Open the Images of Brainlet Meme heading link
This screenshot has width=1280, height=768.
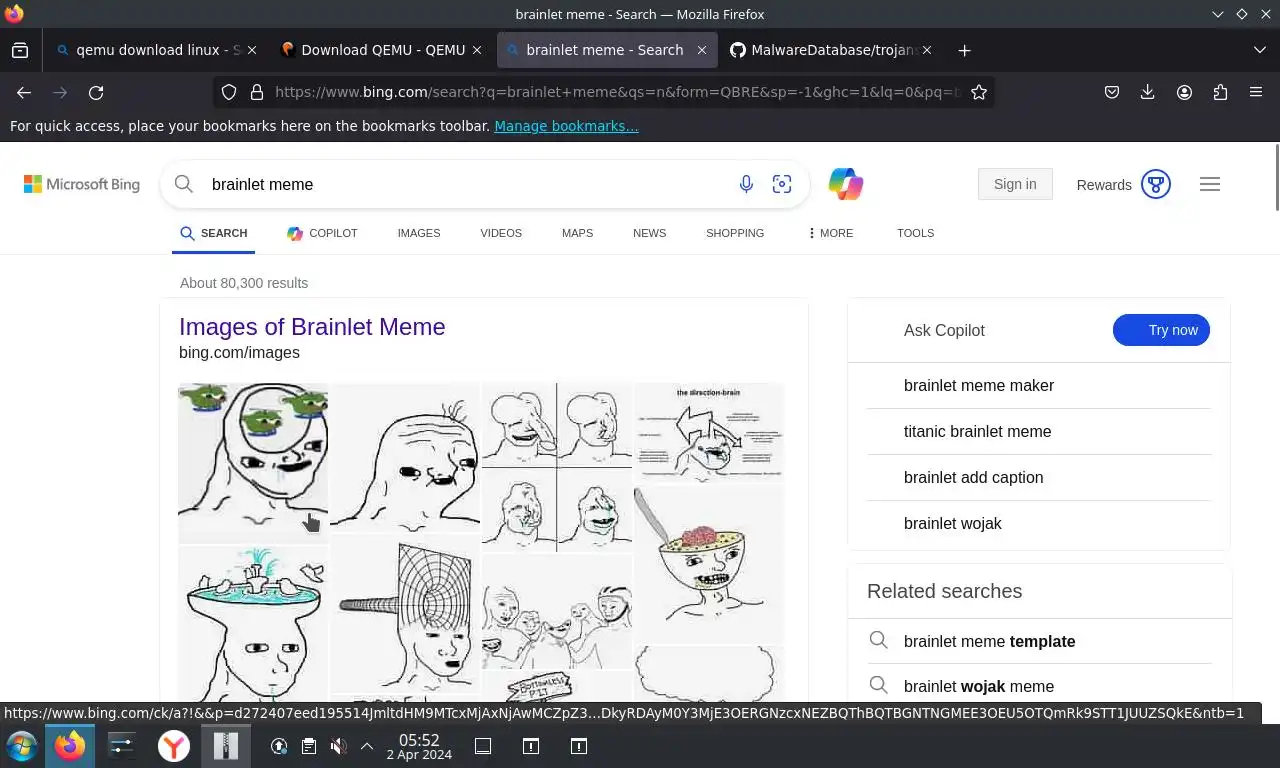[312, 327]
